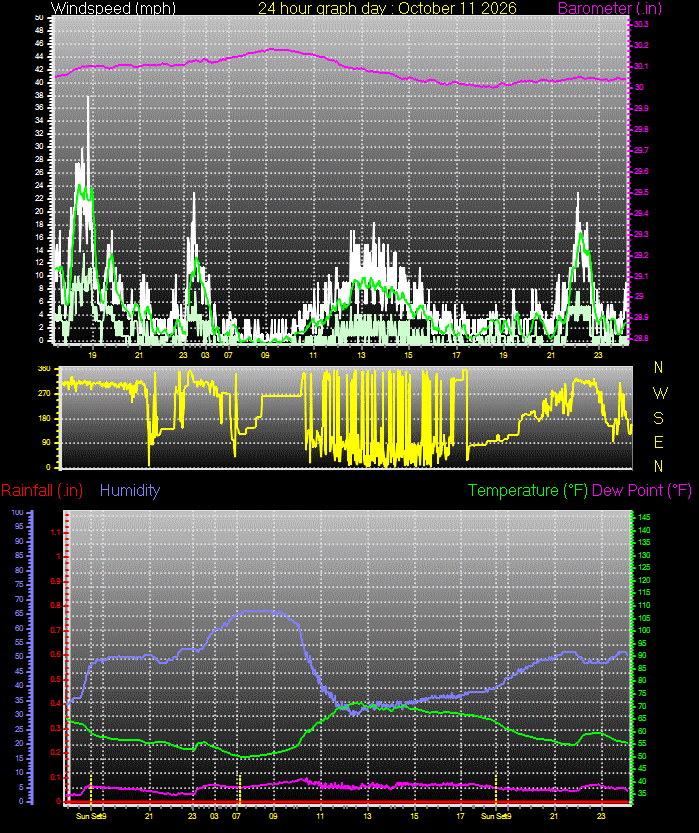Click the 145 value on temperature axis

pyautogui.click(x=644, y=517)
